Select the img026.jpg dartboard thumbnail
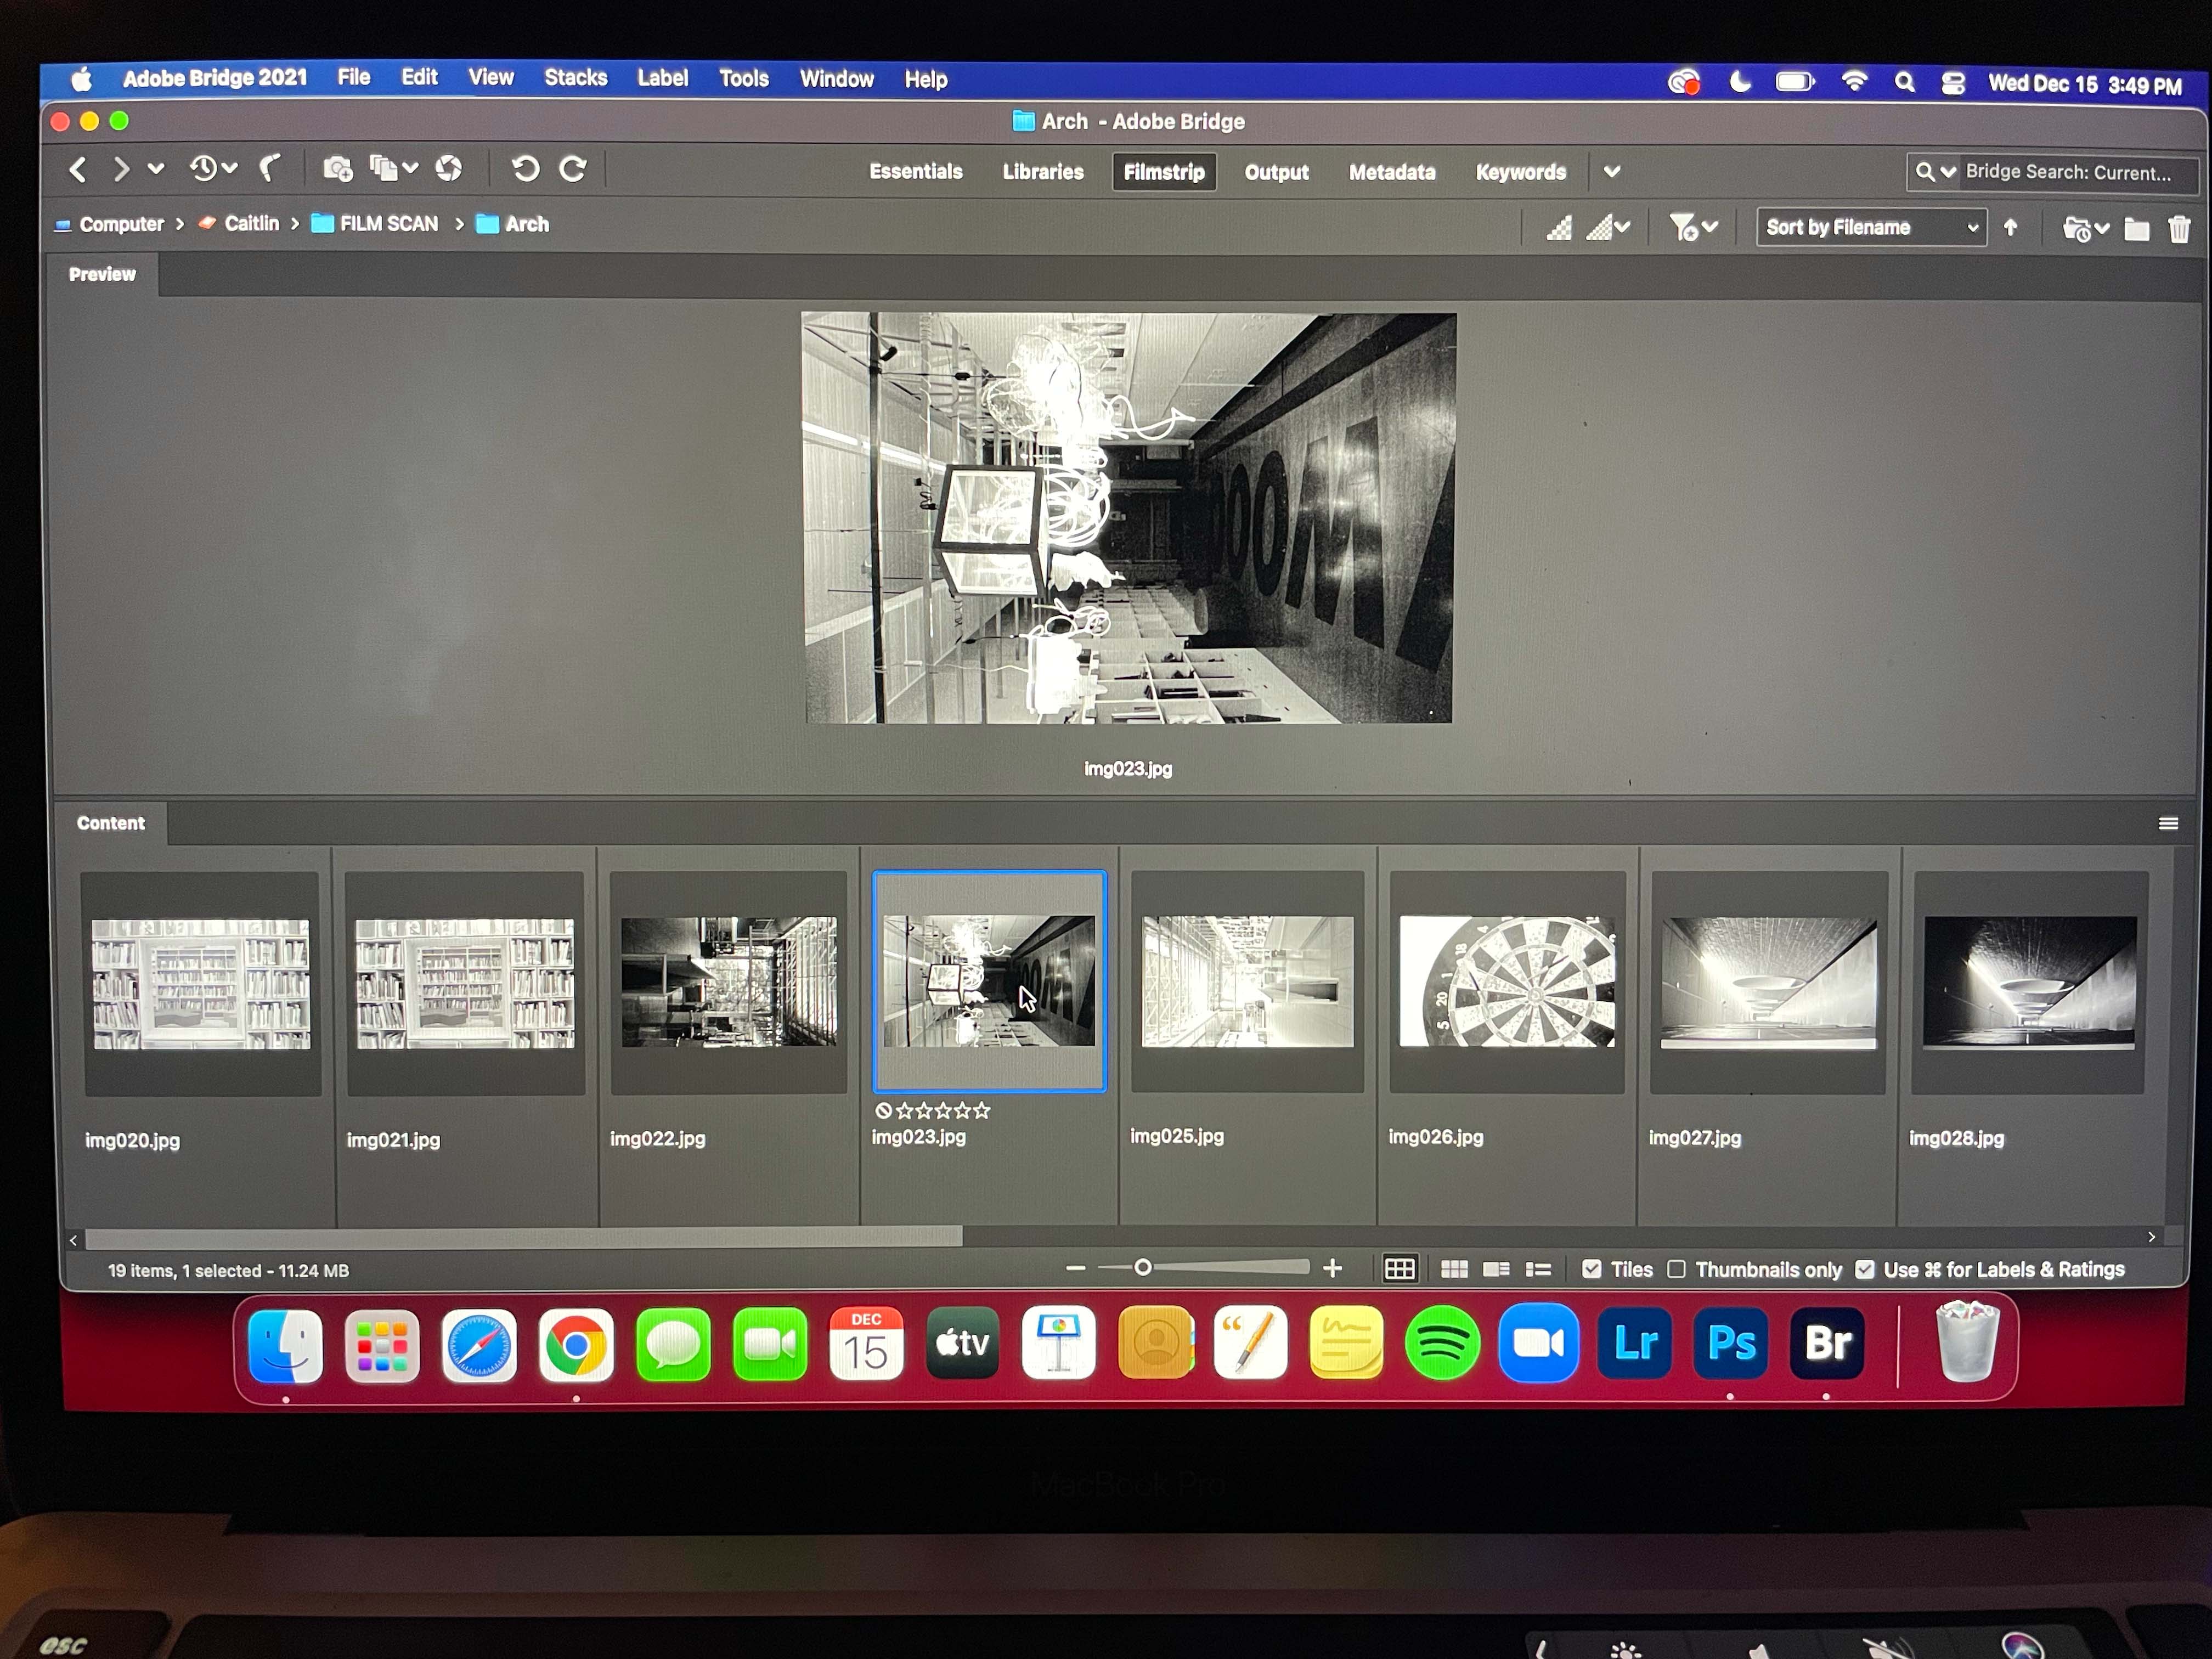This screenshot has width=2212, height=1659. (x=1506, y=982)
